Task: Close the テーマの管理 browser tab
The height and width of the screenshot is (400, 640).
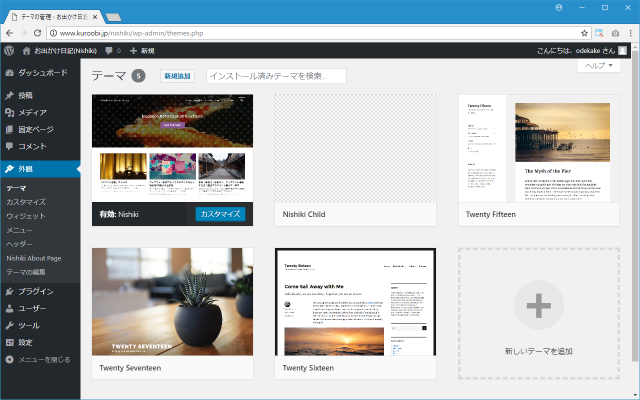Action: pos(95,17)
